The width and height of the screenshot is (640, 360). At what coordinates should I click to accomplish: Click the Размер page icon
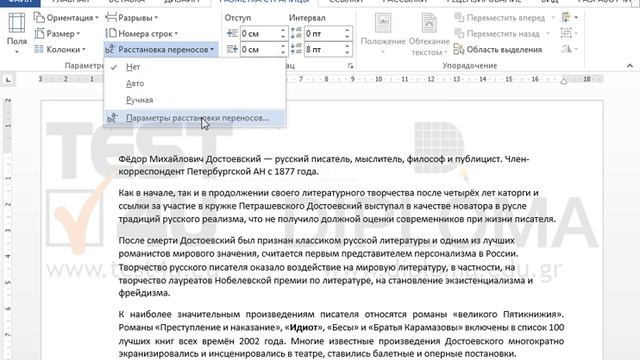[x=39, y=33]
